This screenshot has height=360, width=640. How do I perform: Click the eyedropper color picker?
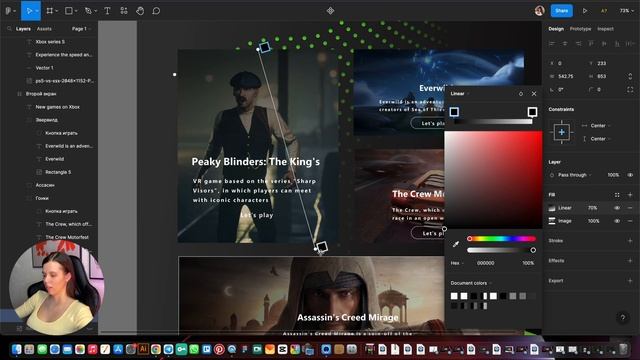click(x=456, y=244)
